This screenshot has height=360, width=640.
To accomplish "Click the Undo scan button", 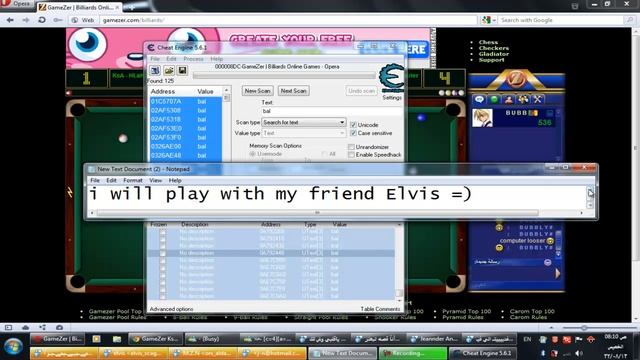I will tap(361, 91).
